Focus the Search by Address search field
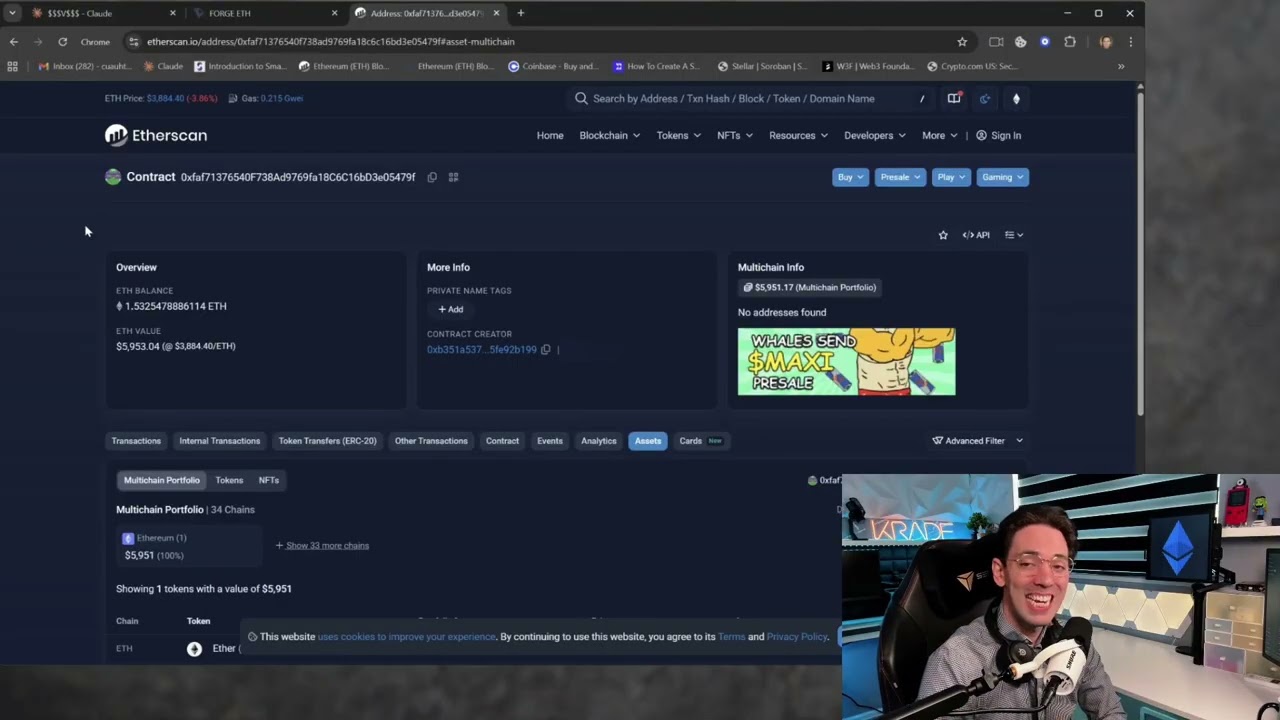 point(750,98)
